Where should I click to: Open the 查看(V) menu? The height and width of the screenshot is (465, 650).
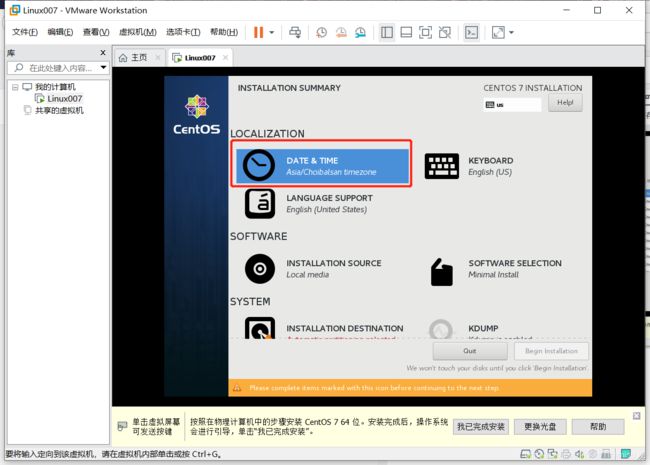pos(96,32)
